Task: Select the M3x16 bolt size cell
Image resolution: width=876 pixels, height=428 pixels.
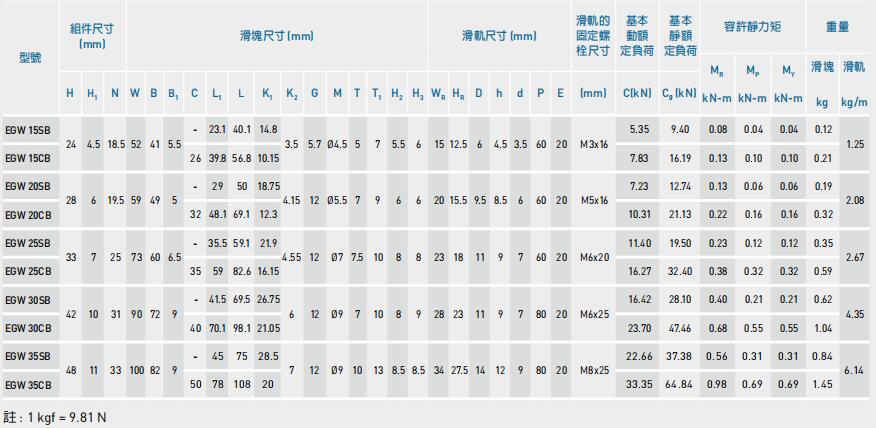Action: click(x=593, y=144)
